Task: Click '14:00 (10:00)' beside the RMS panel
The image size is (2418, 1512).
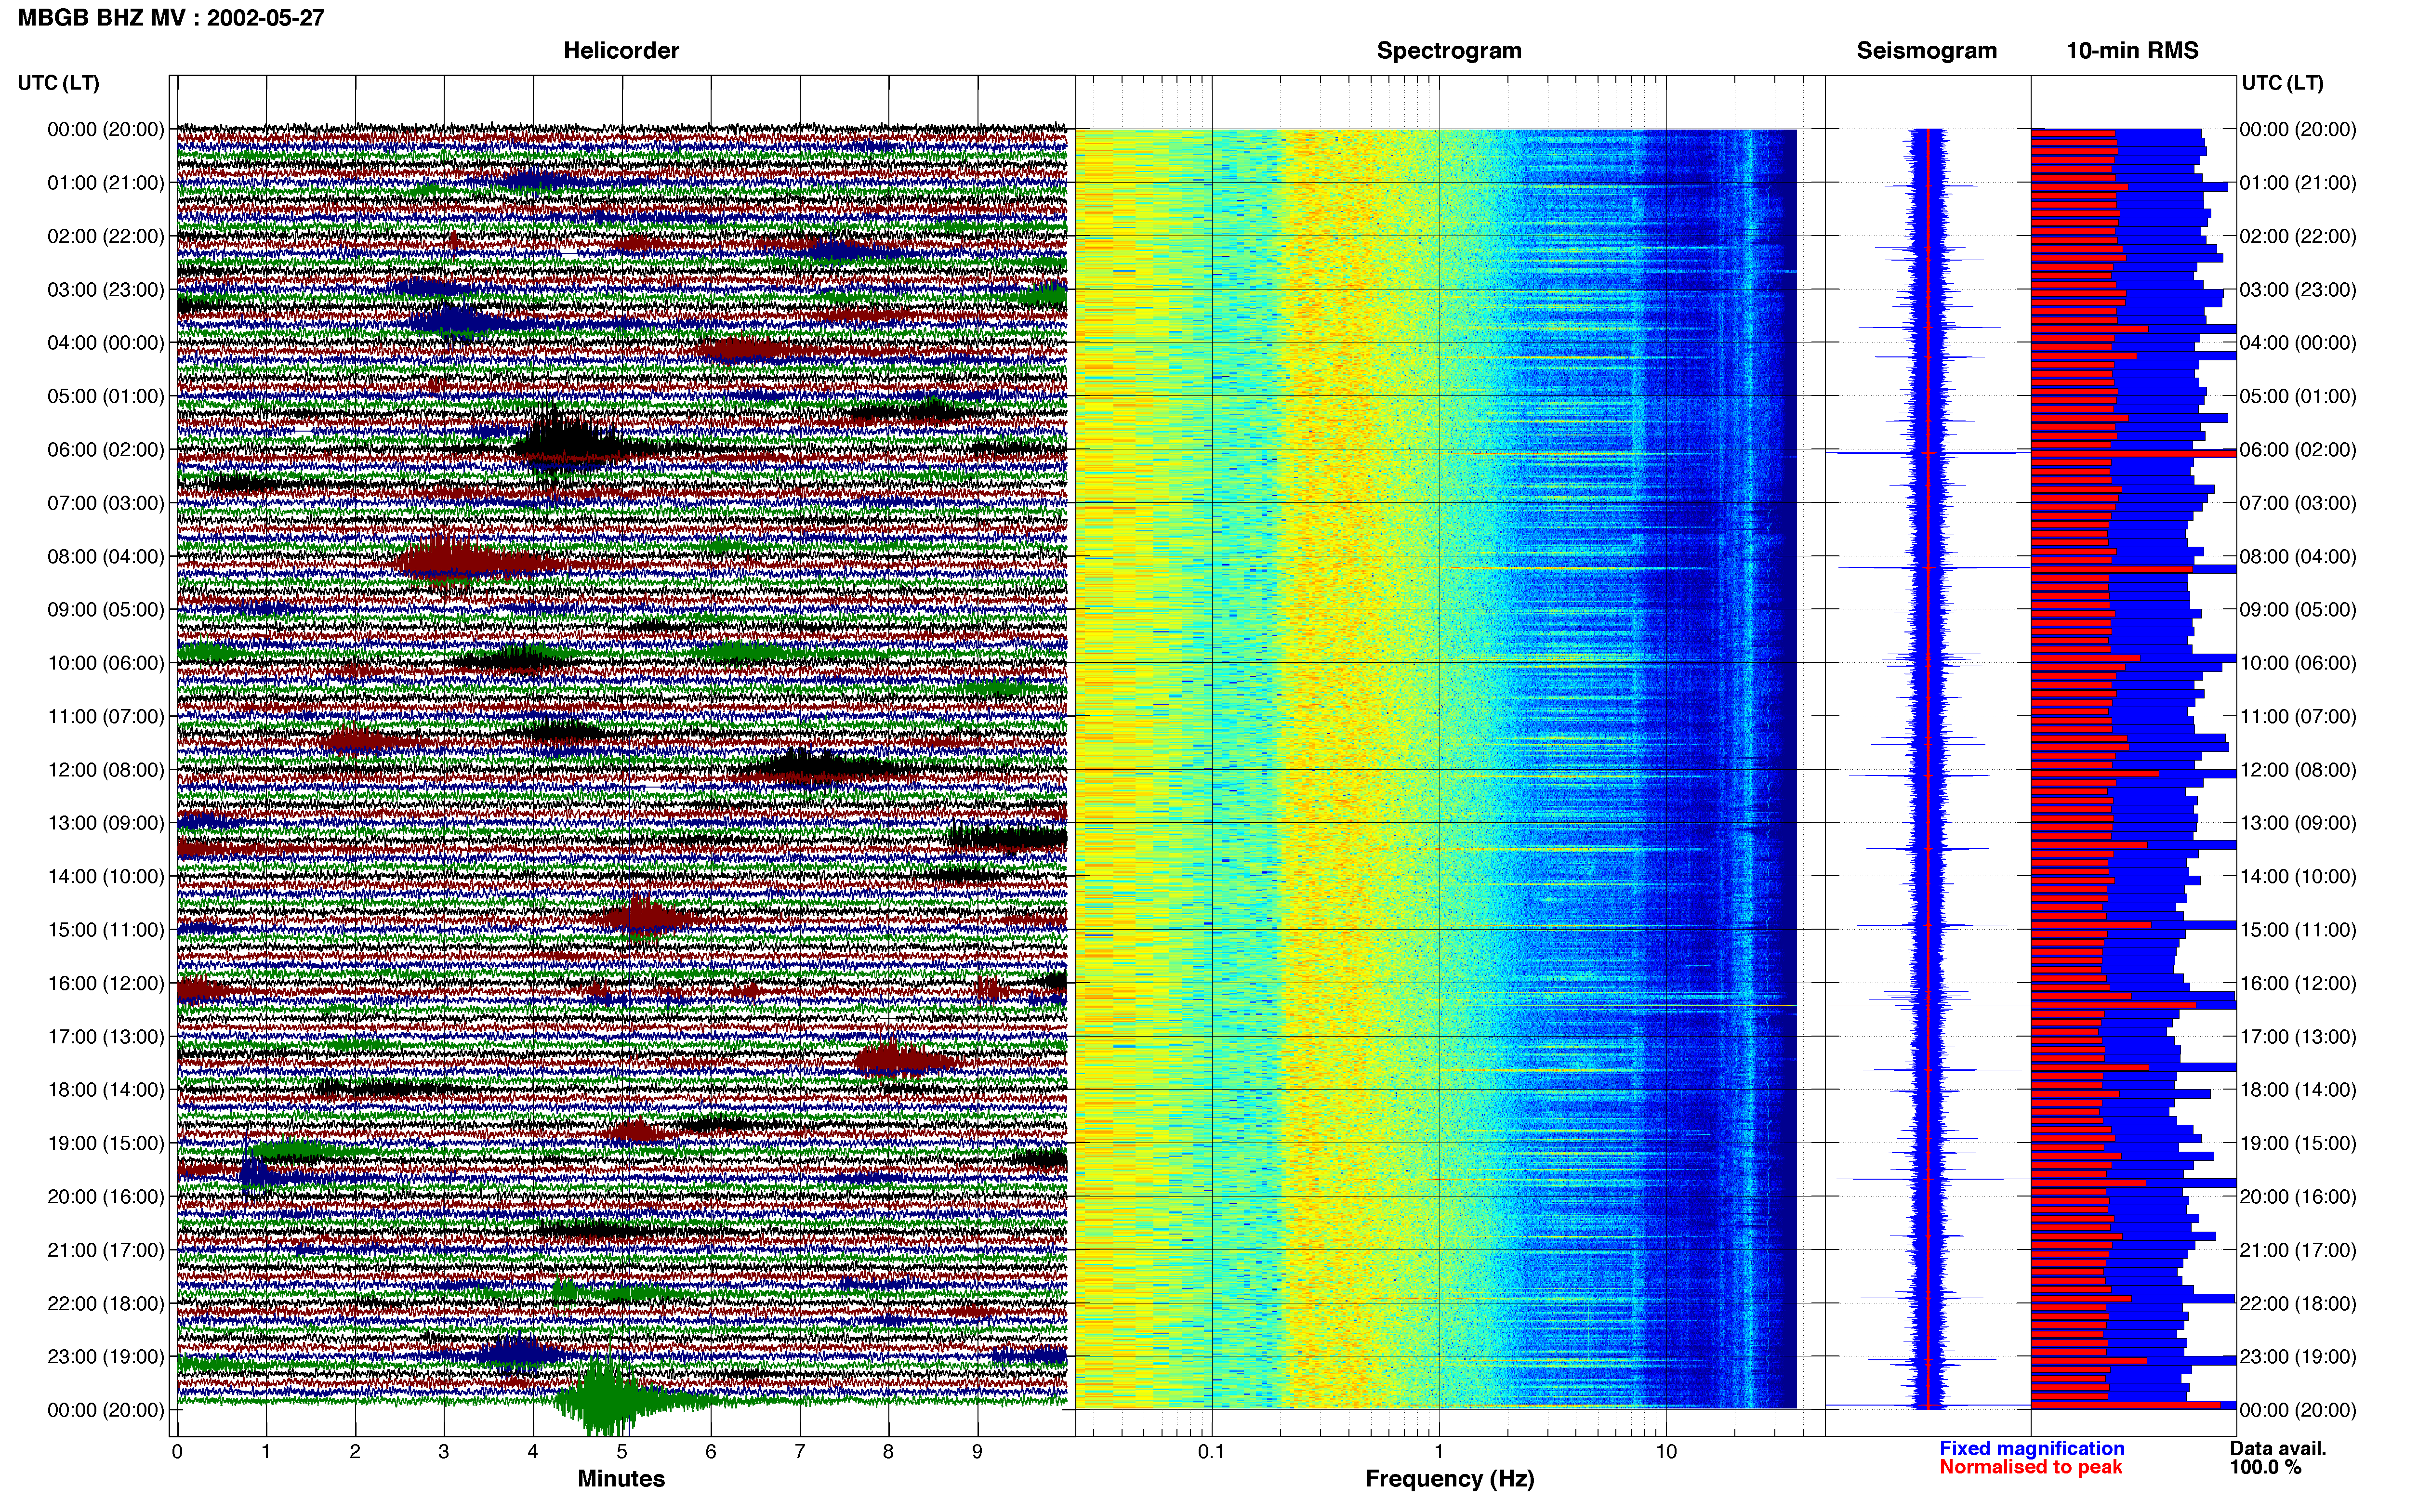Action: point(2298,876)
